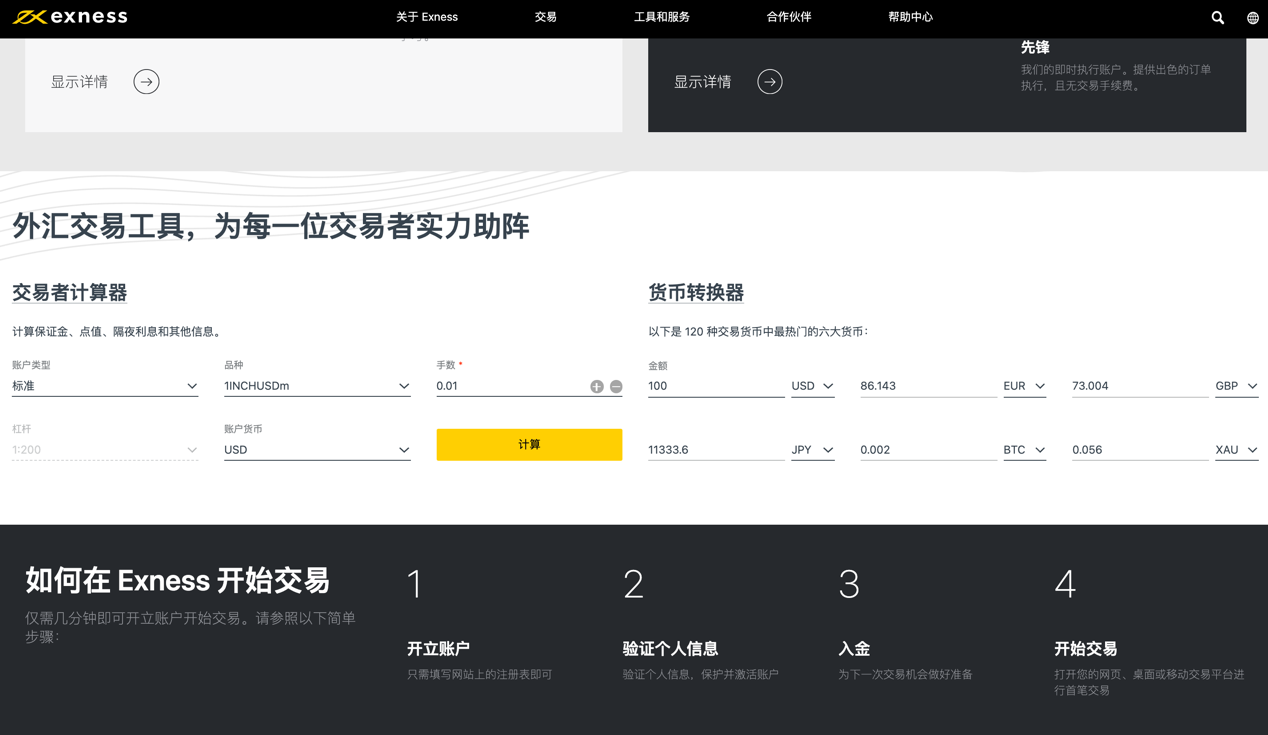This screenshot has height=735, width=1268.
Task: Open the 交易 menu
Action: point(545,17)
